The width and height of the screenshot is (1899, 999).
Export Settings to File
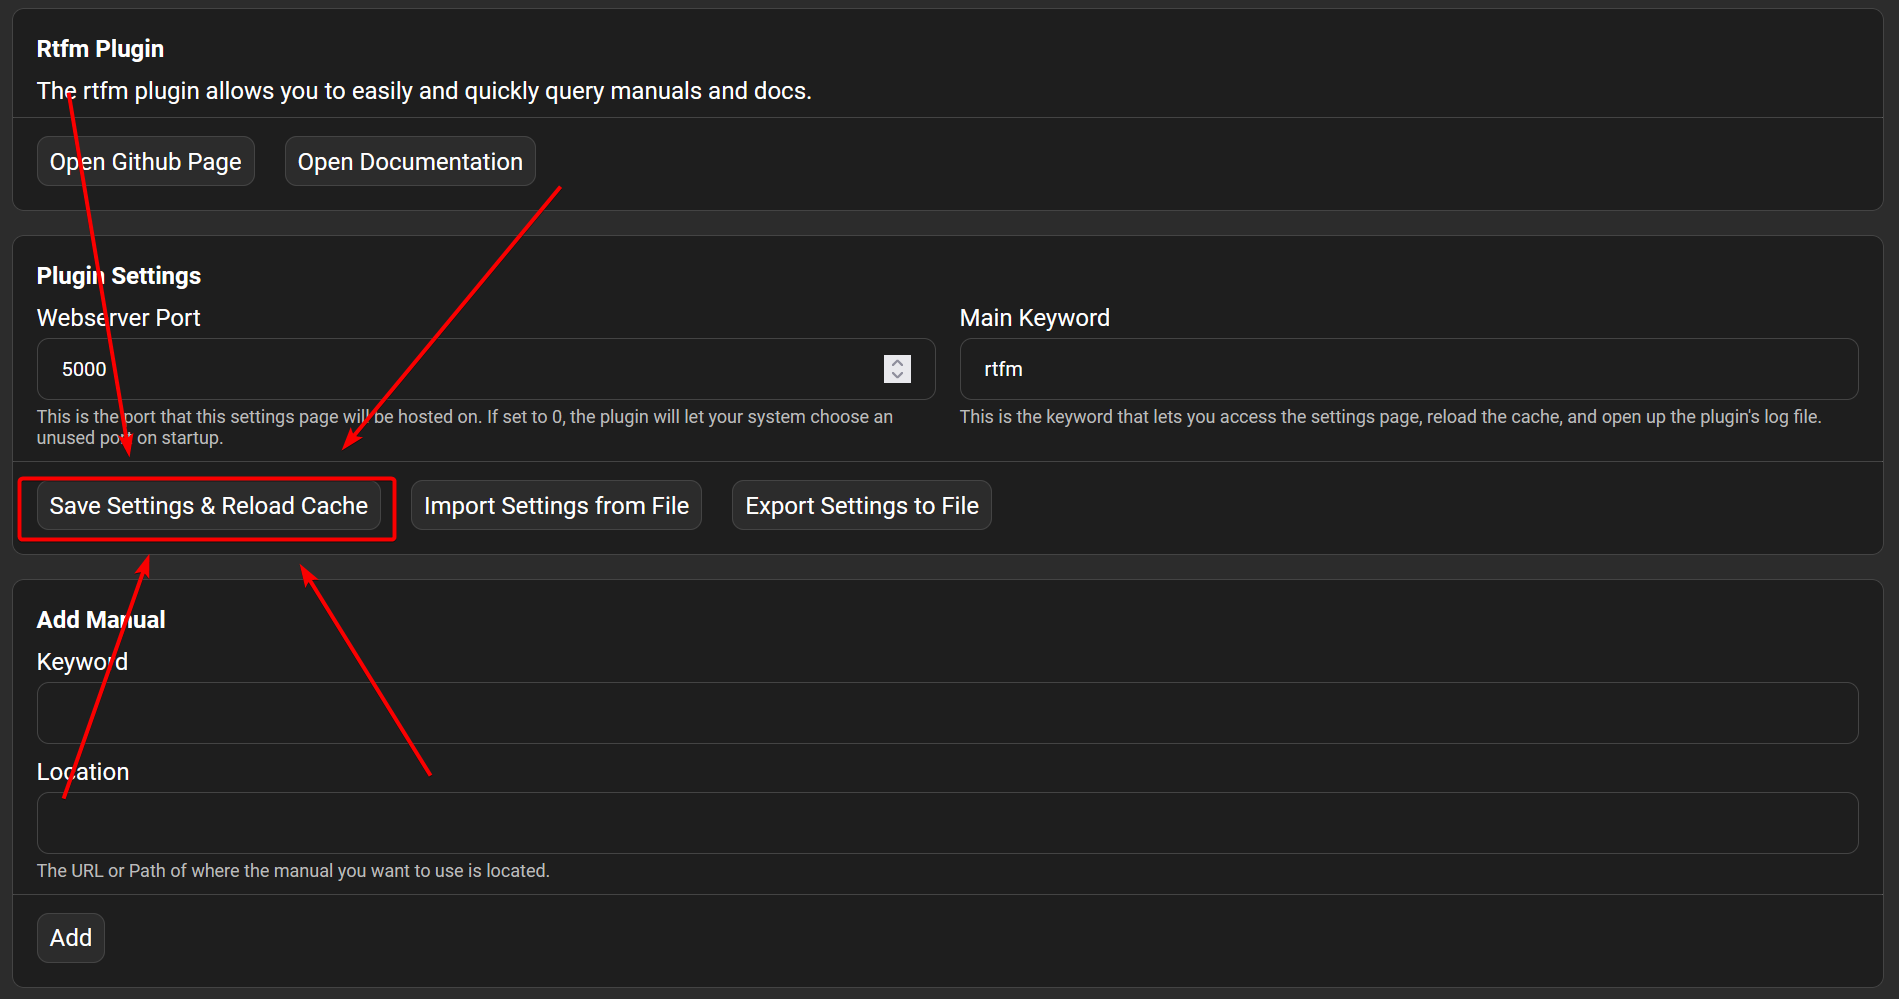862,505
